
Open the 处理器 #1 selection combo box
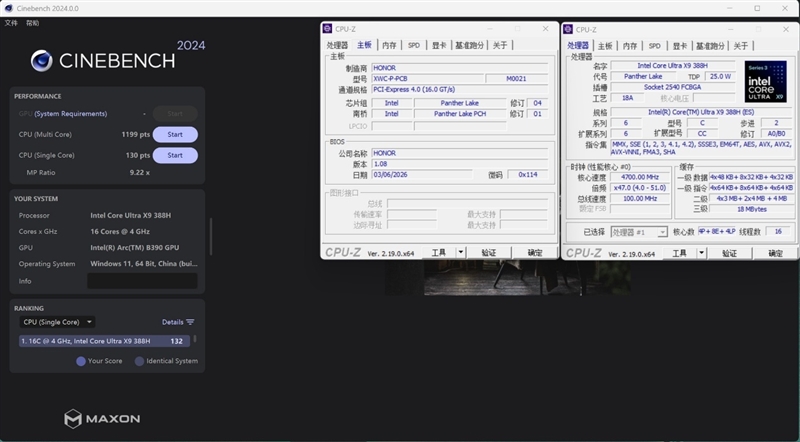639,232
